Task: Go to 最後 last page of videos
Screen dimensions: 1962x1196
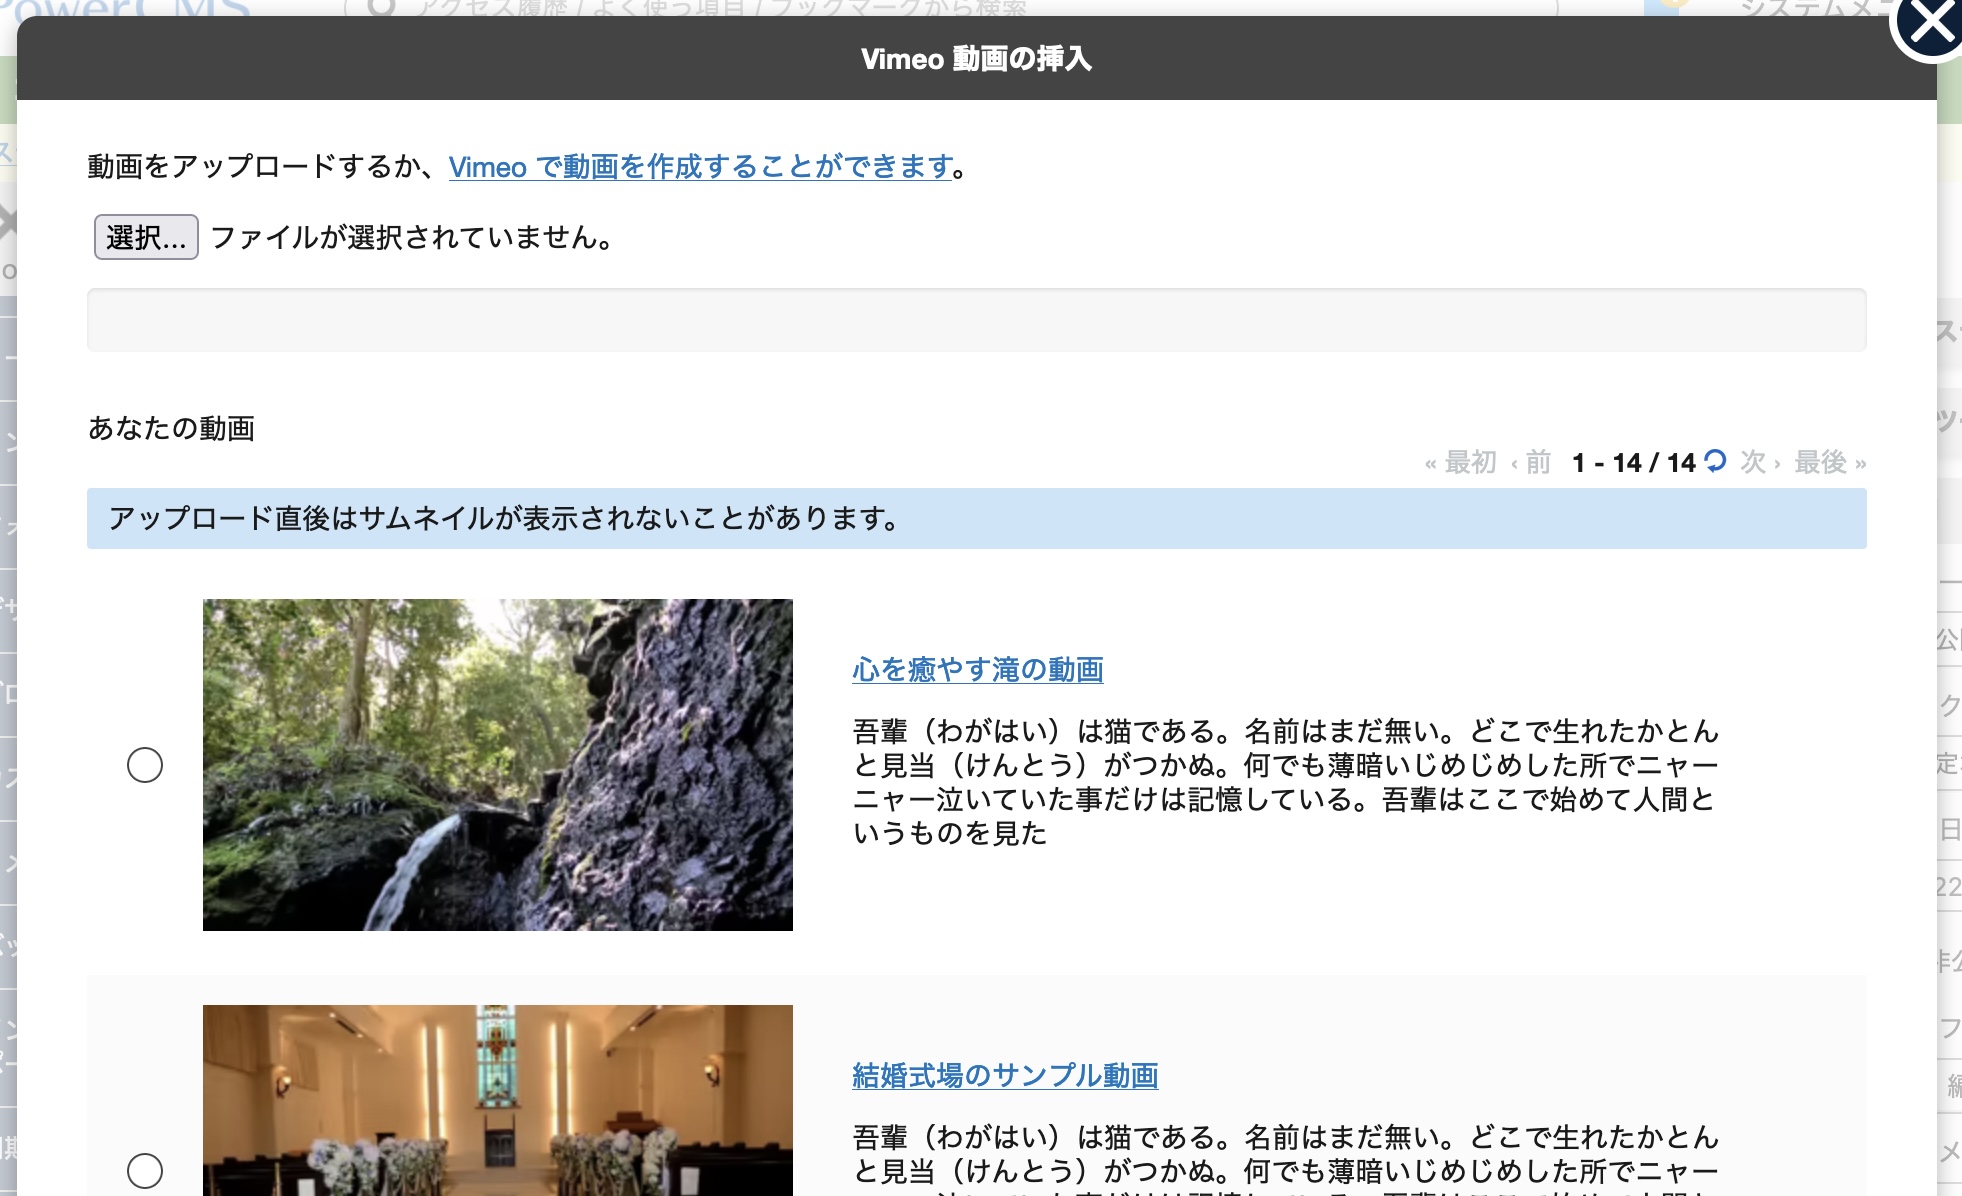Action: tap(1830, 462)
